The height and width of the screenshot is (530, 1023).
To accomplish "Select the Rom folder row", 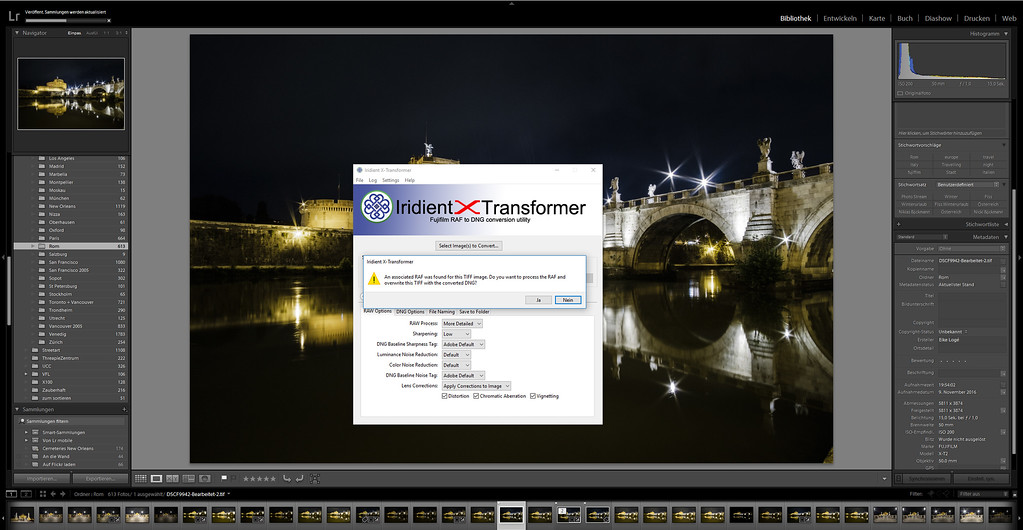I will (71, 246).
